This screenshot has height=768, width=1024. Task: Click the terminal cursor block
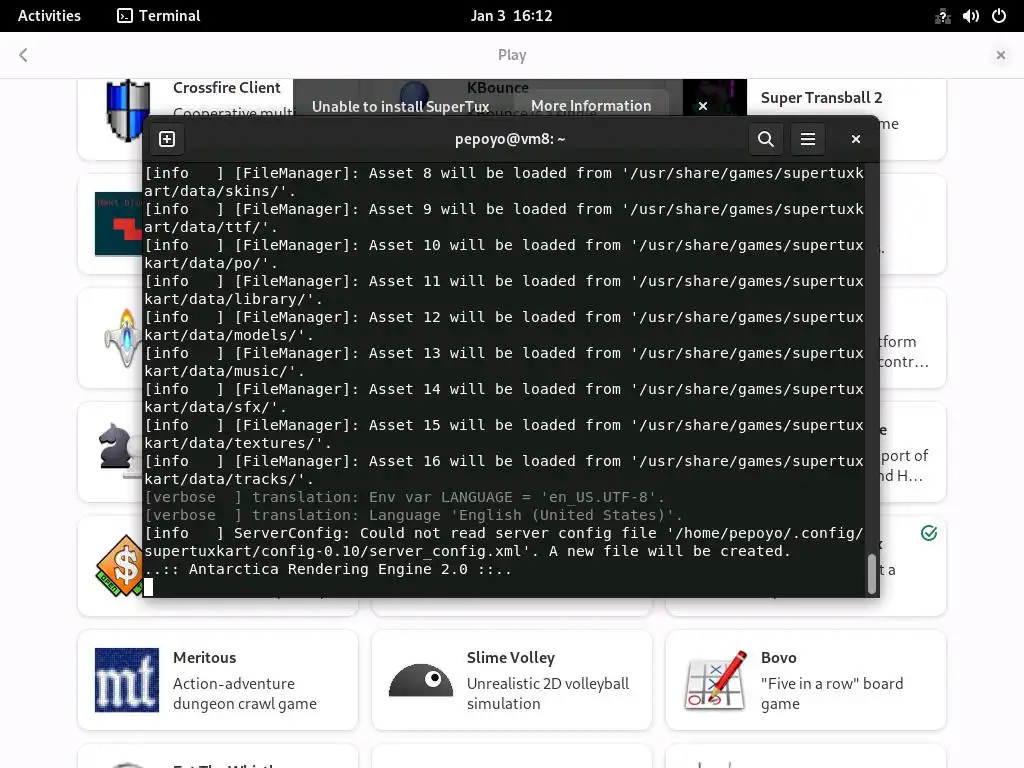click(x=149, y=588)
